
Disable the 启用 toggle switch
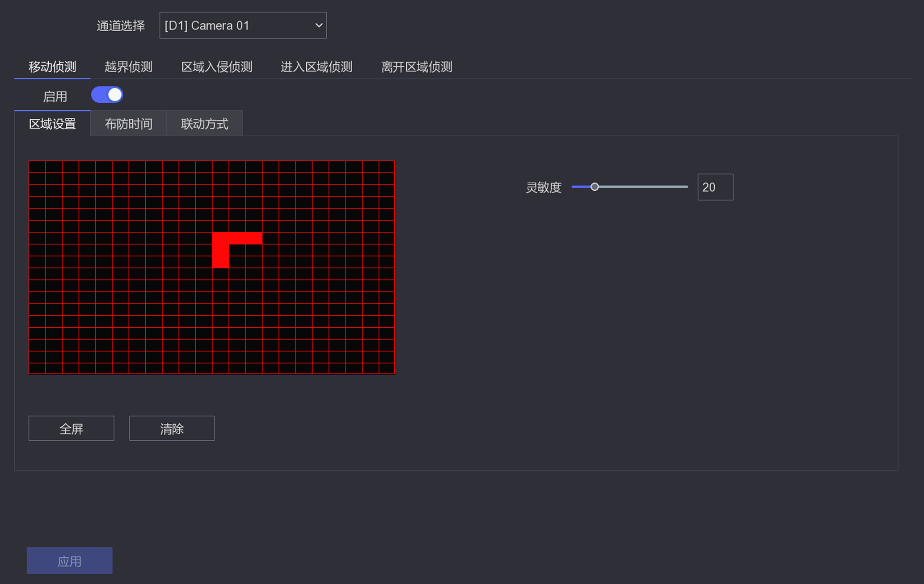tap(107, 95)
